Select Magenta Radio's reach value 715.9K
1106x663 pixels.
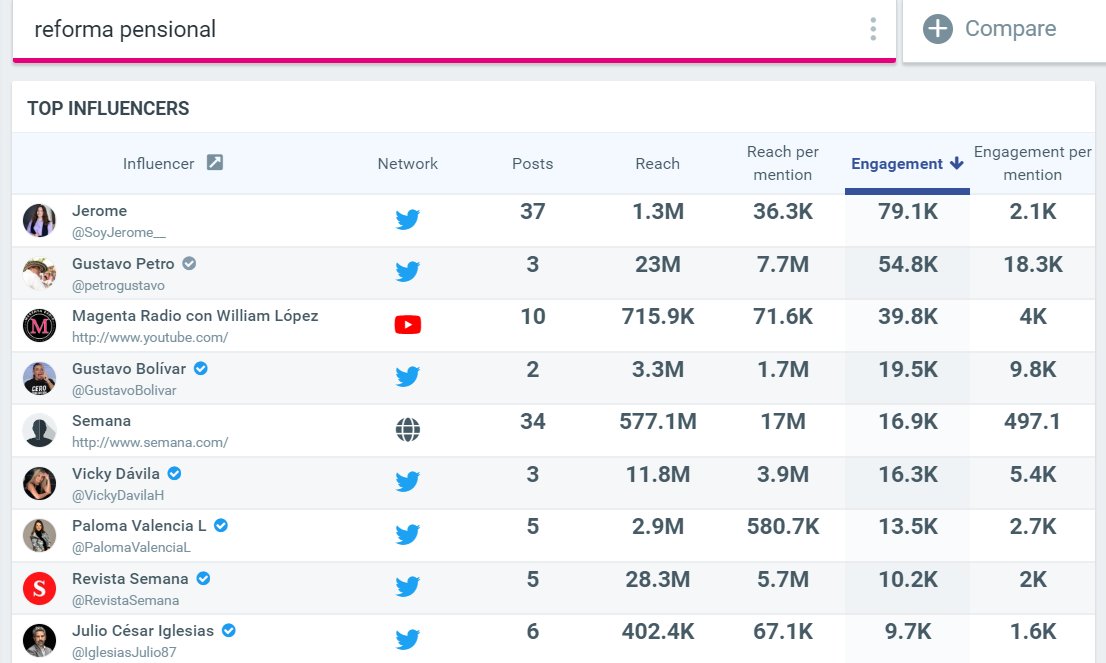coord(657,317)
